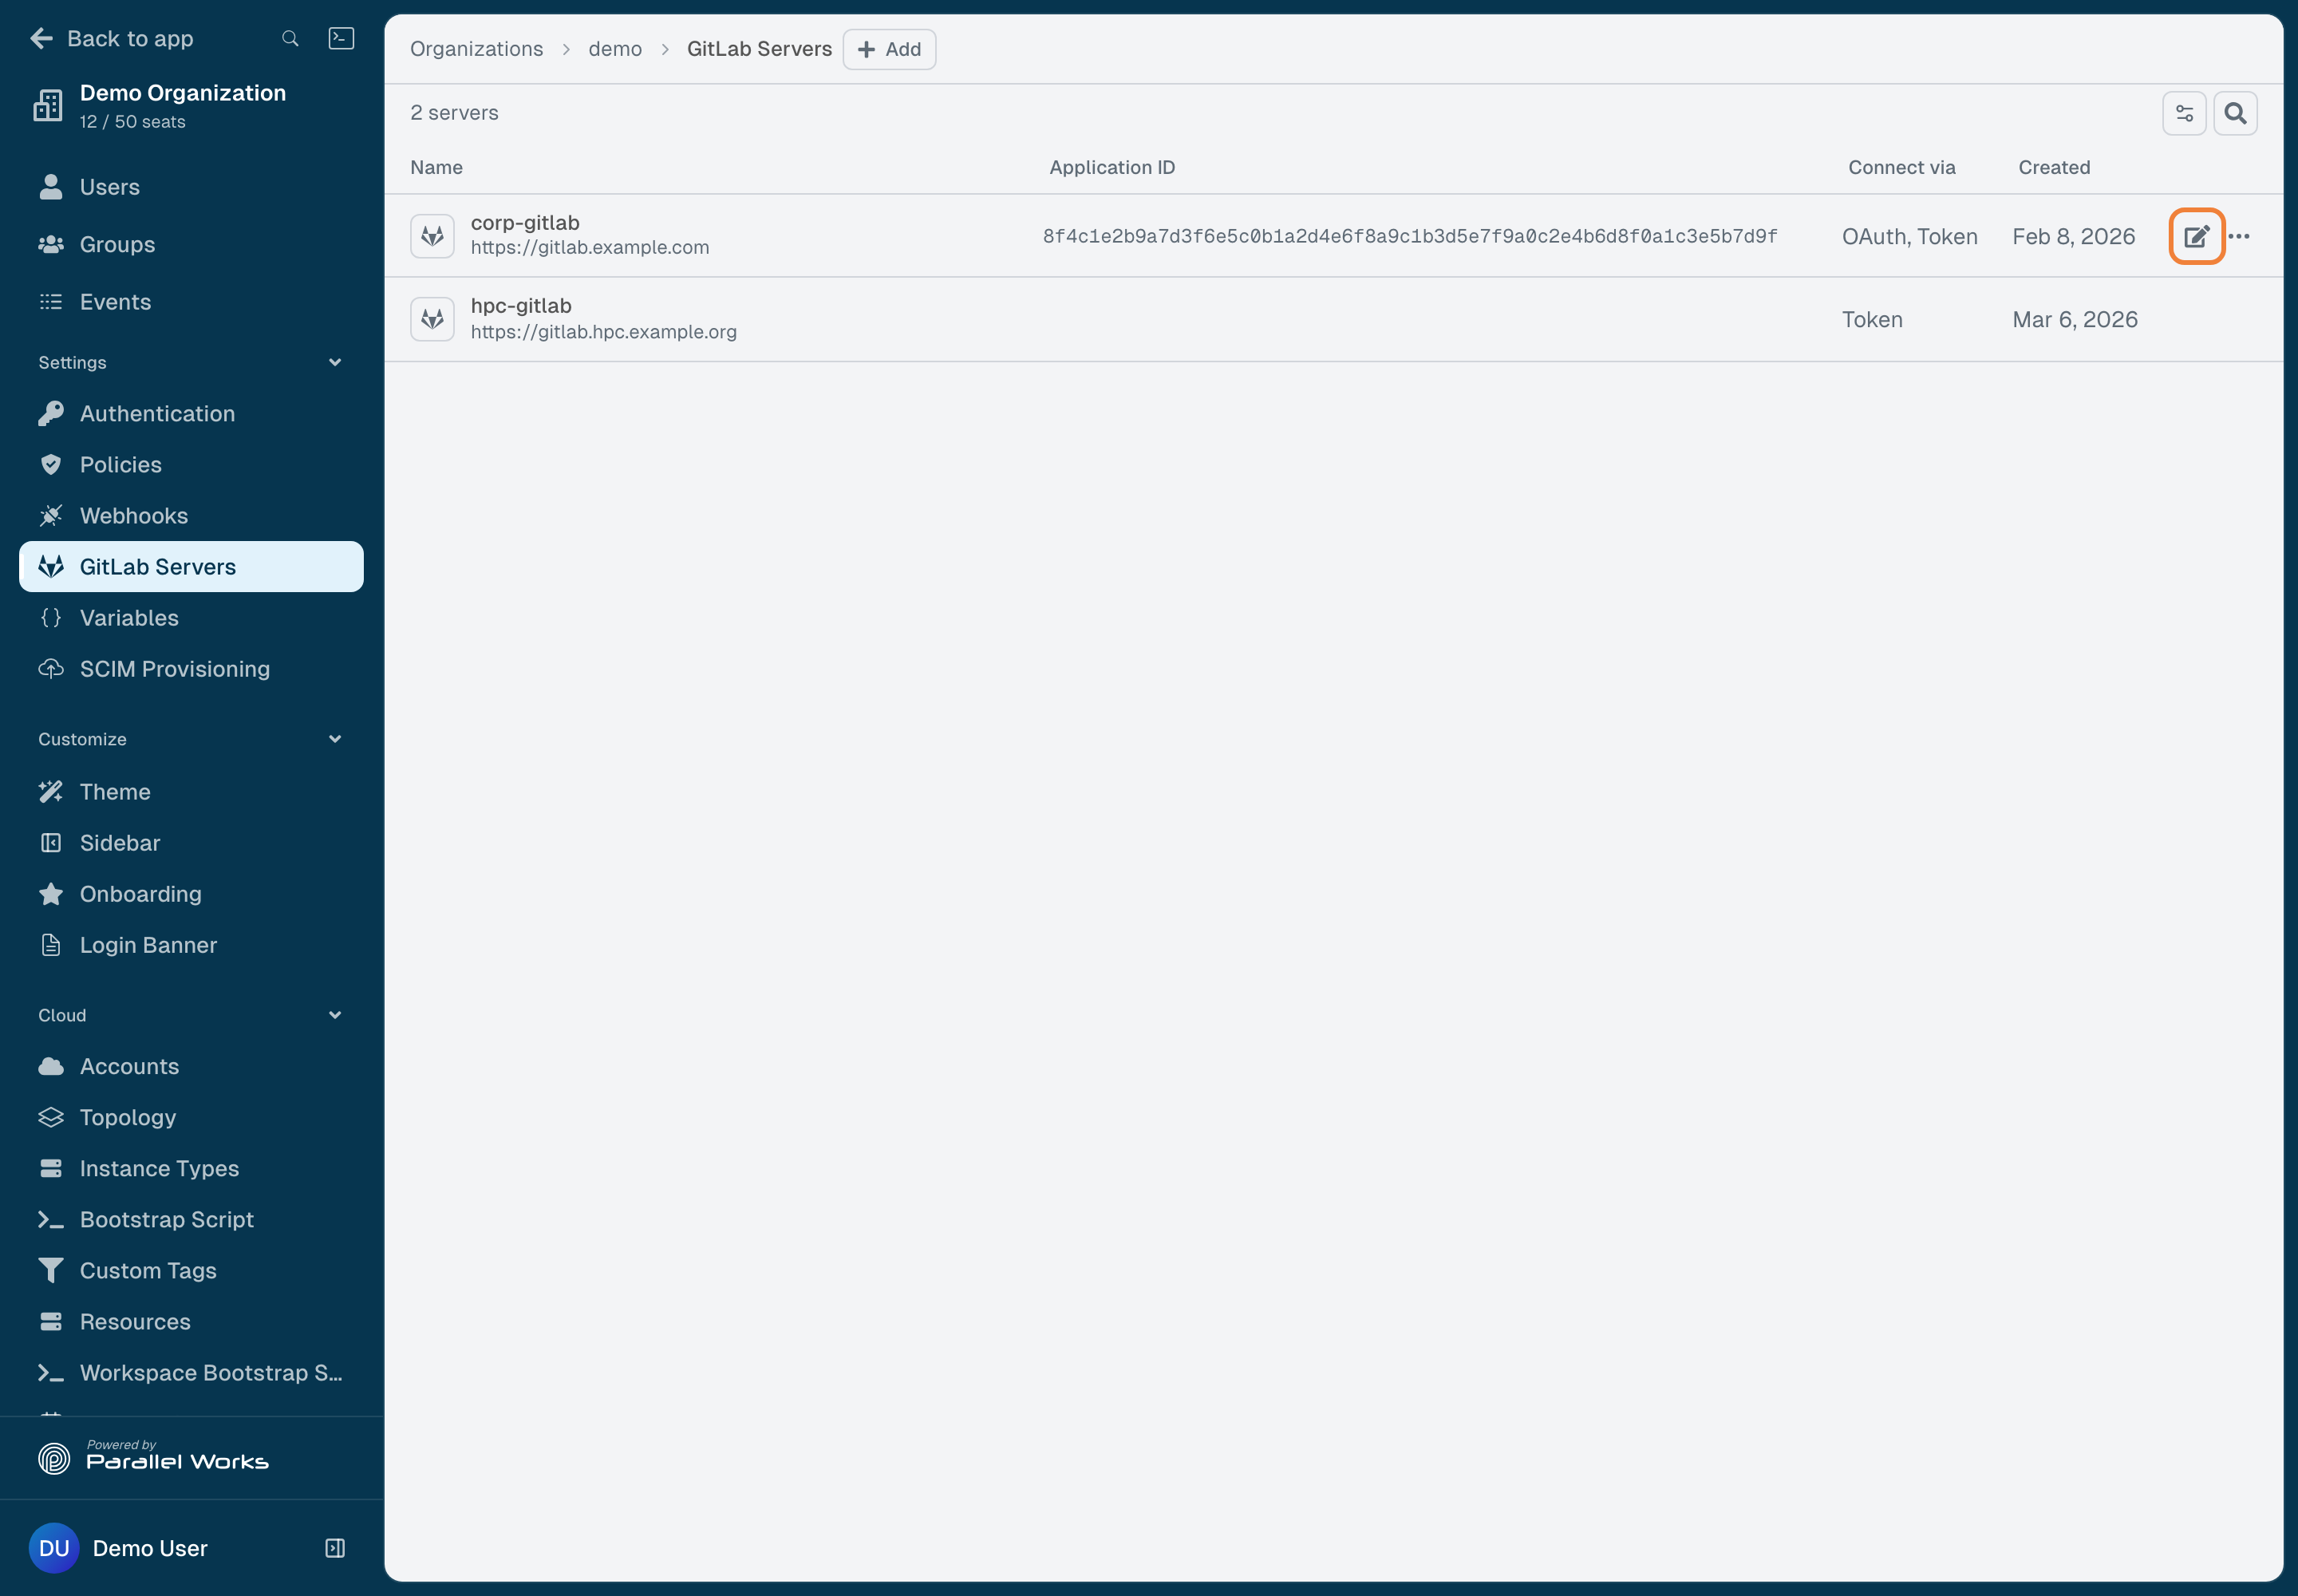Select the hpc-gitlab server name

click(x=521, y=305)
